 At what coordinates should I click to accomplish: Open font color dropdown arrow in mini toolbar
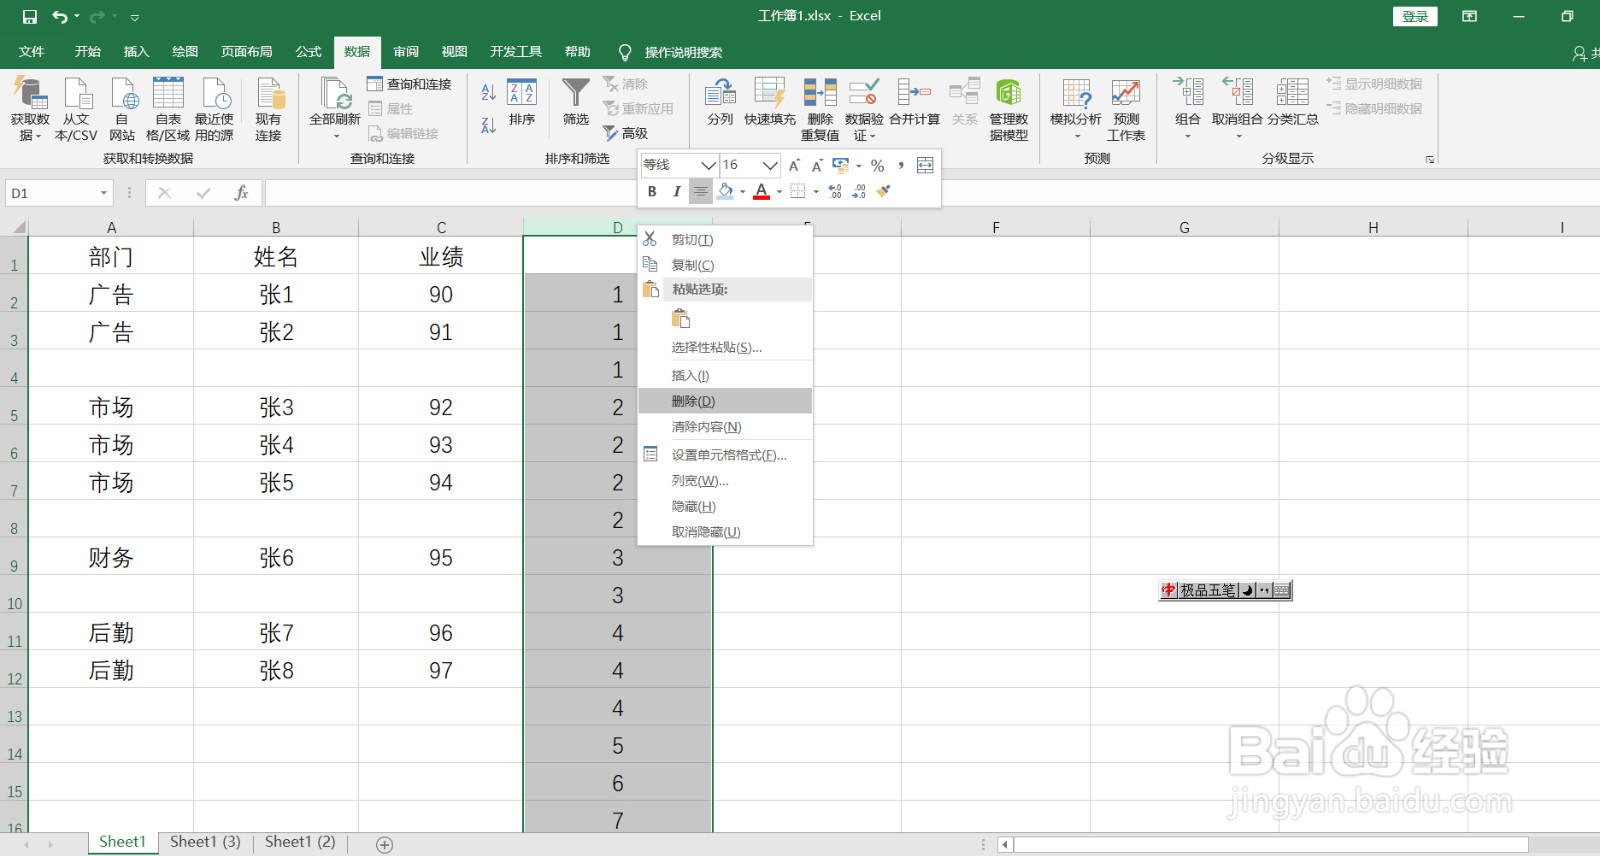[779, 191]
